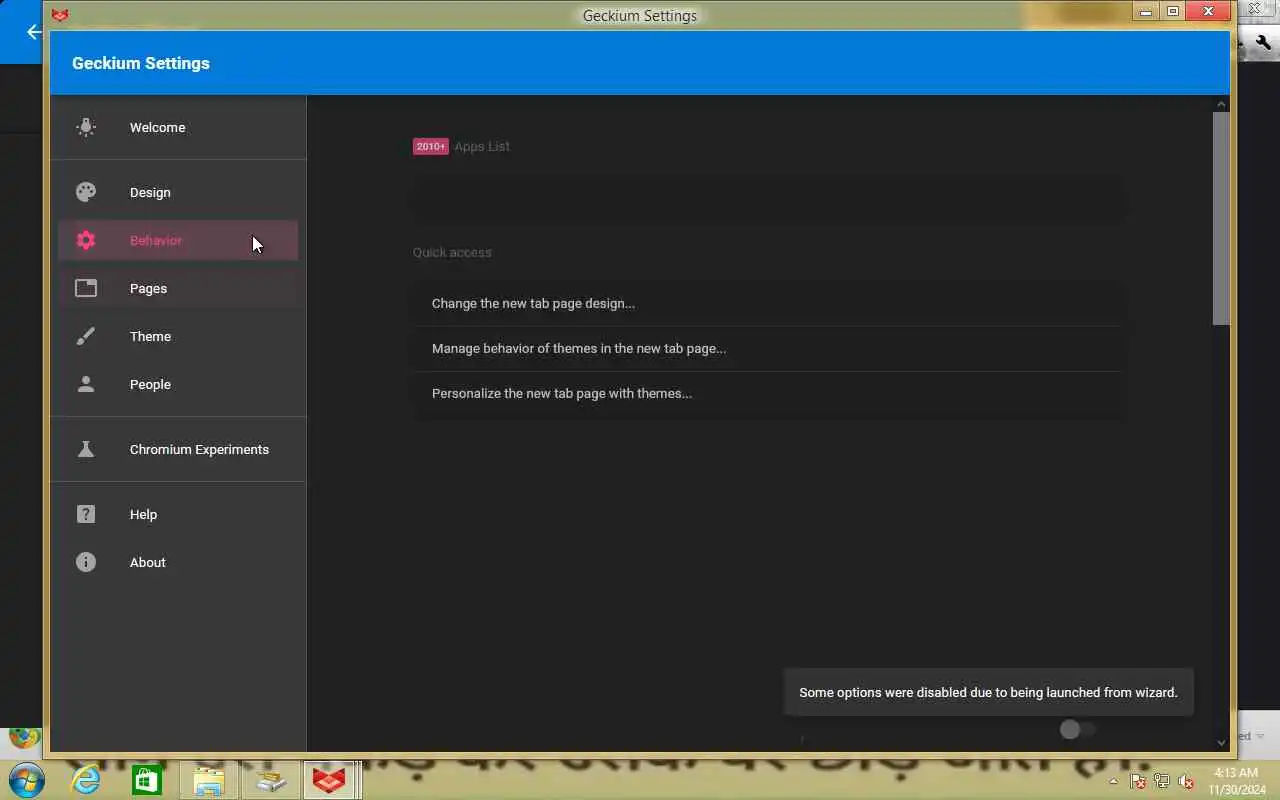Image resolution: width=1280 pixels, height=800 pixels.
Task: Click the Geckium fox icon in title bar
Action: 60,15
